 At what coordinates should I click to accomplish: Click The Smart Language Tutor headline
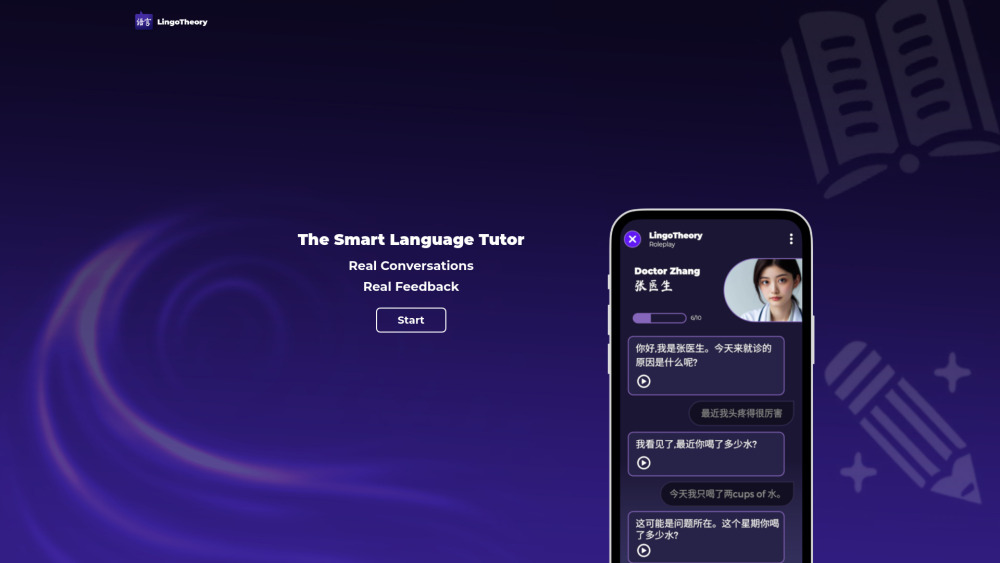coord(411,240)
